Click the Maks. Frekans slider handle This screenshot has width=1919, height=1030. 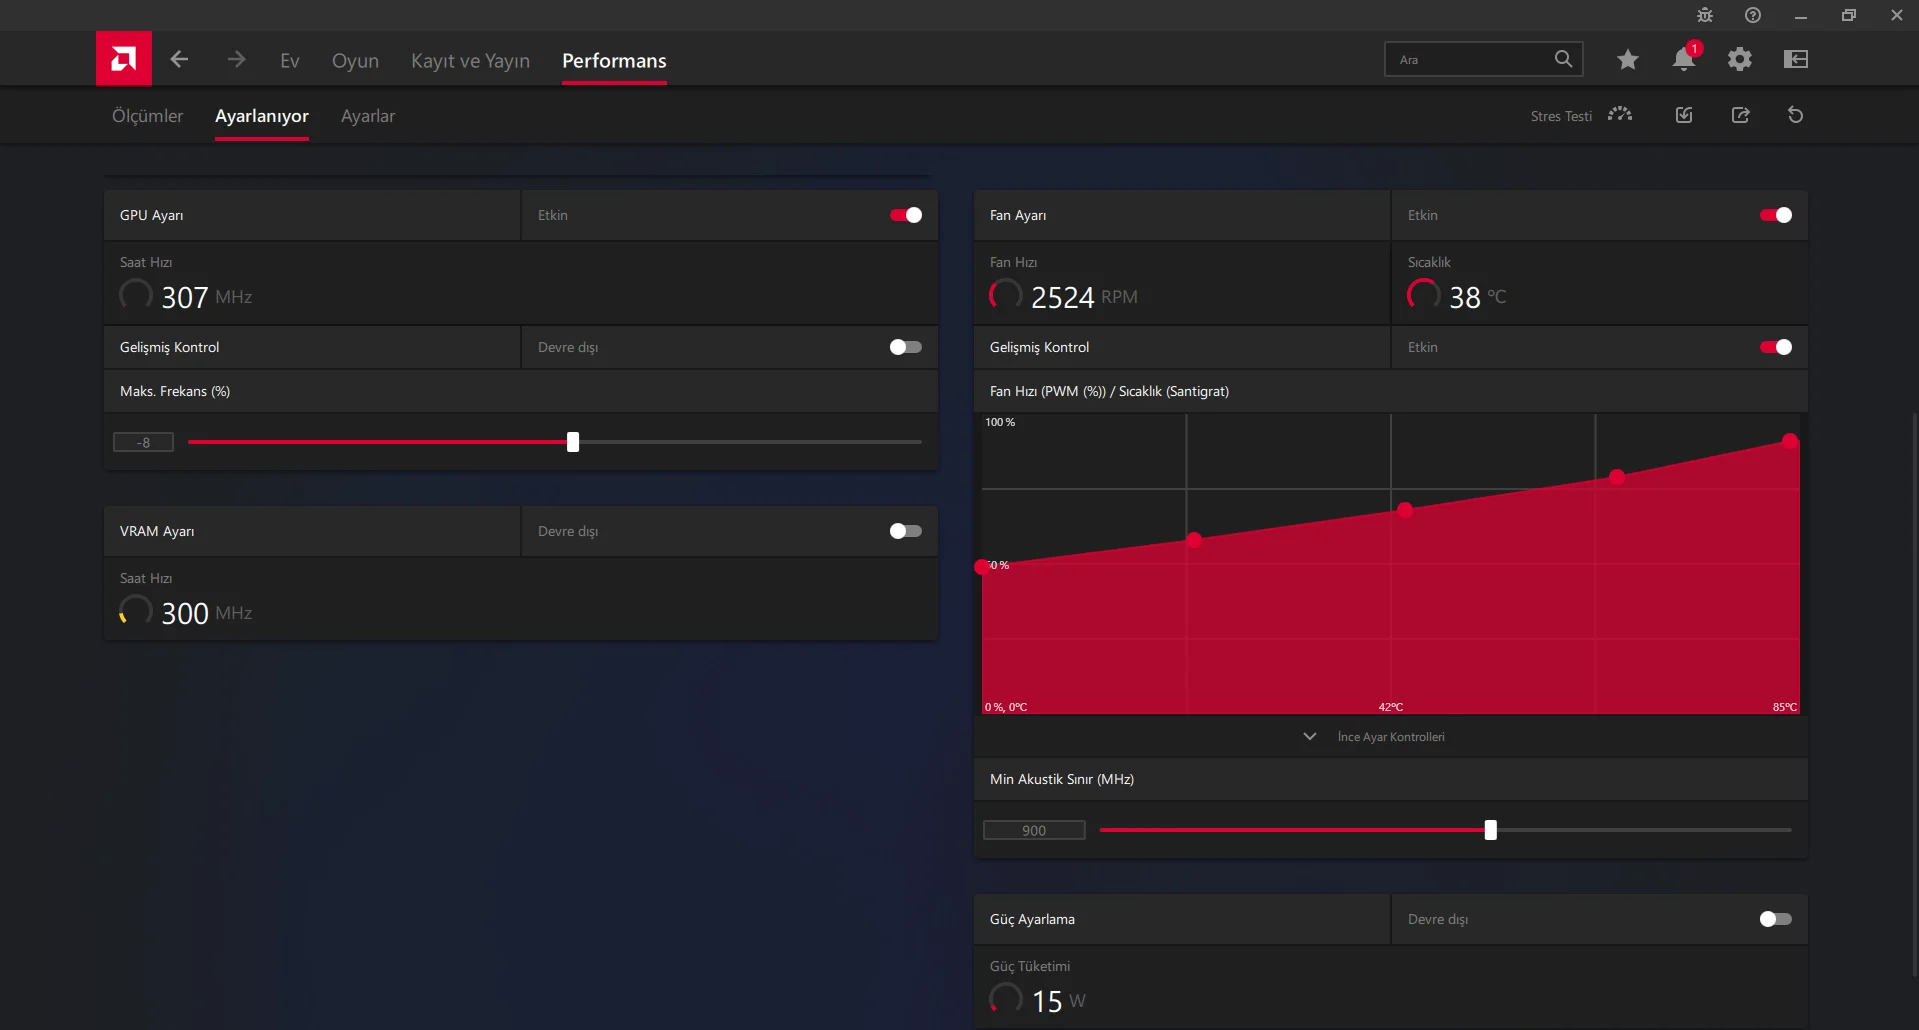573,442
